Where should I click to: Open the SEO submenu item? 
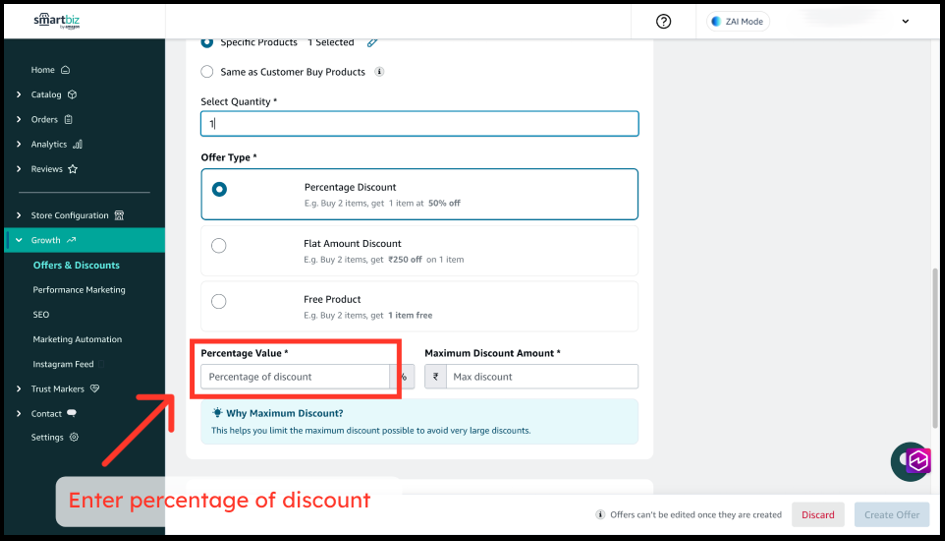tap(41, 314)
